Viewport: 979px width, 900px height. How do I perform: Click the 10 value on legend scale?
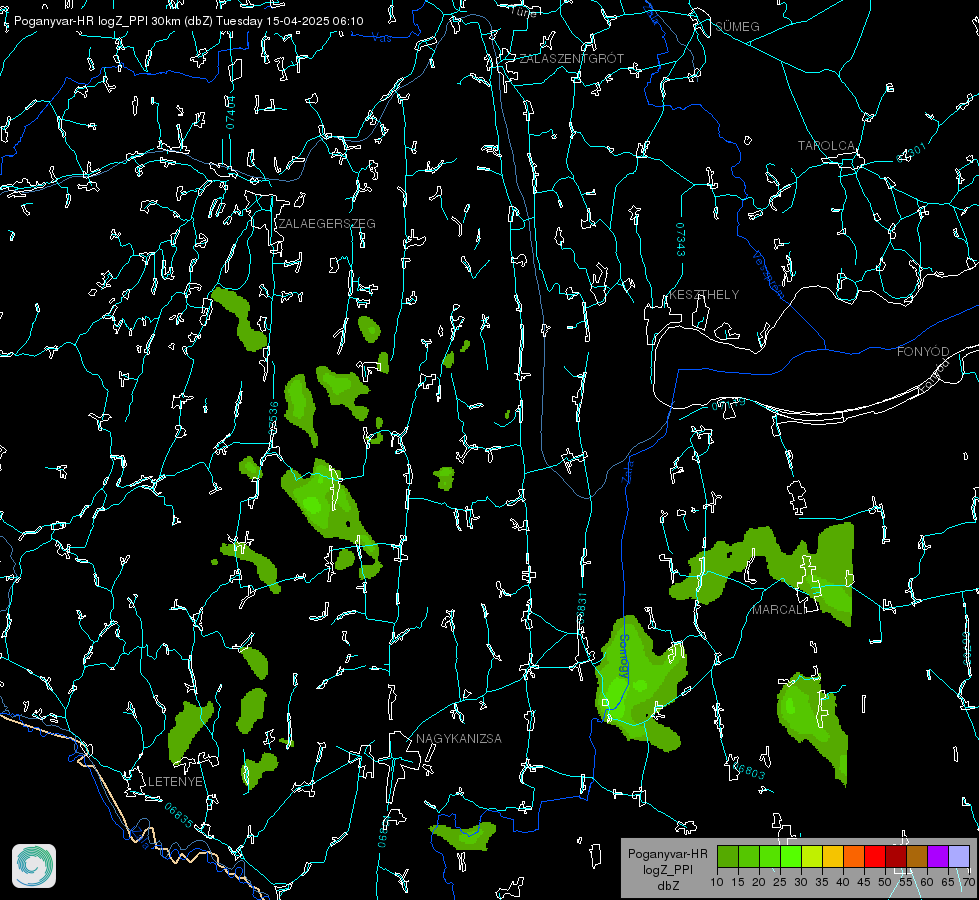coord(717,883)
